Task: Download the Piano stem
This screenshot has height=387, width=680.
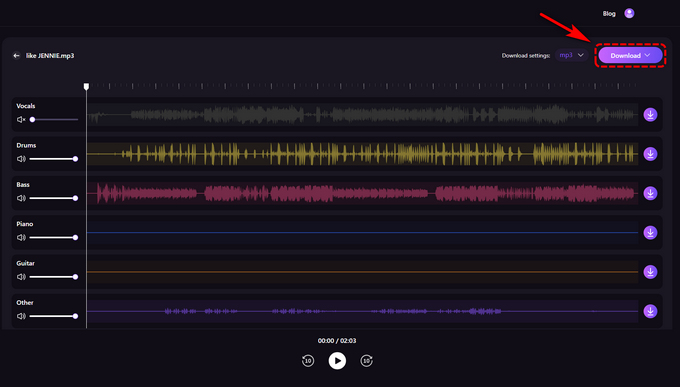Action: coord(650,233)
